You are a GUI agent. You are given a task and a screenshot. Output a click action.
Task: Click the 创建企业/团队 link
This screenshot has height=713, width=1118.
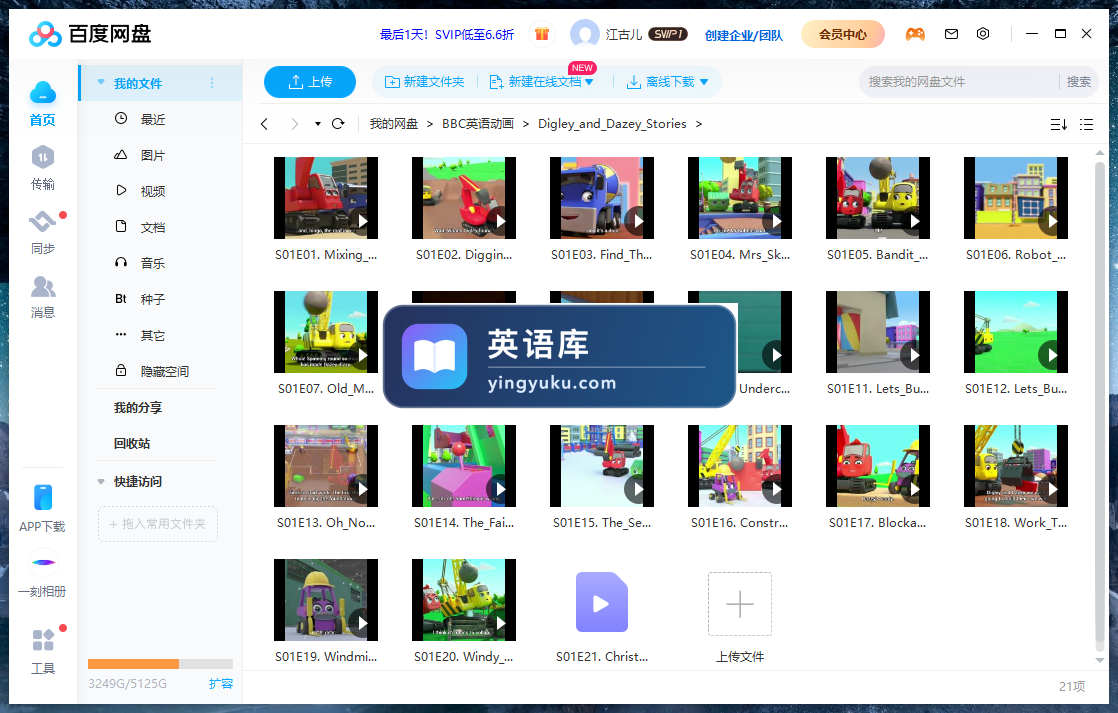744,35
